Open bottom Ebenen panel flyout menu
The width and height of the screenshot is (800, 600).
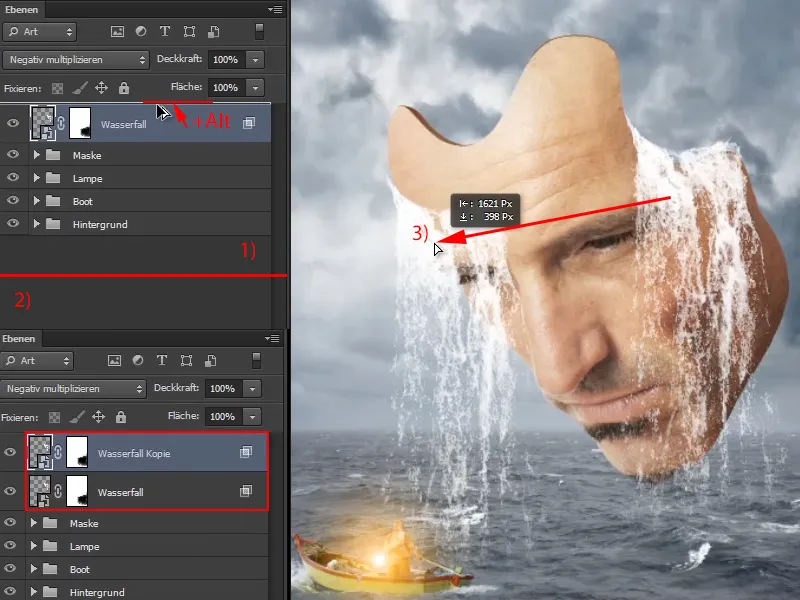tap(272, 338)
